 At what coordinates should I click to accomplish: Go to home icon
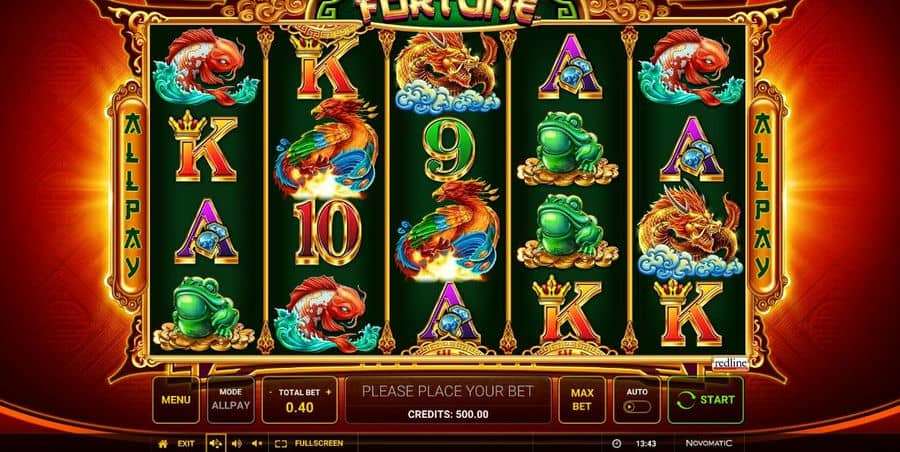pos(163,443)
